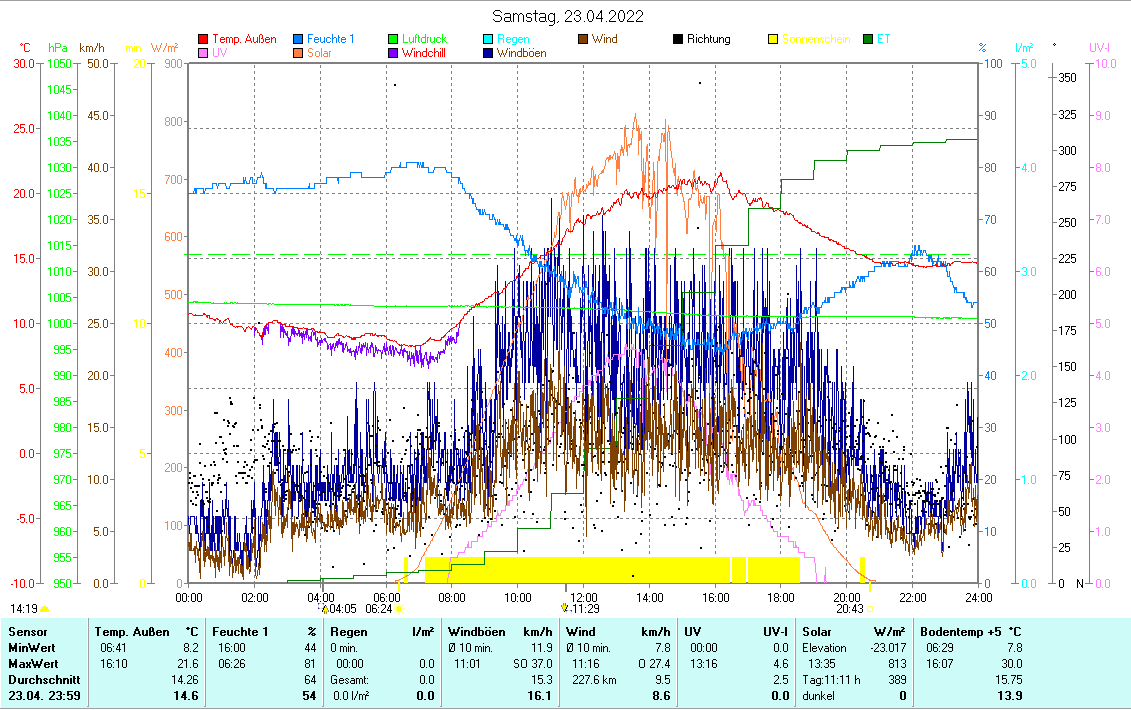Click the yellow marker beside 14:19

(x=44, y=608)
